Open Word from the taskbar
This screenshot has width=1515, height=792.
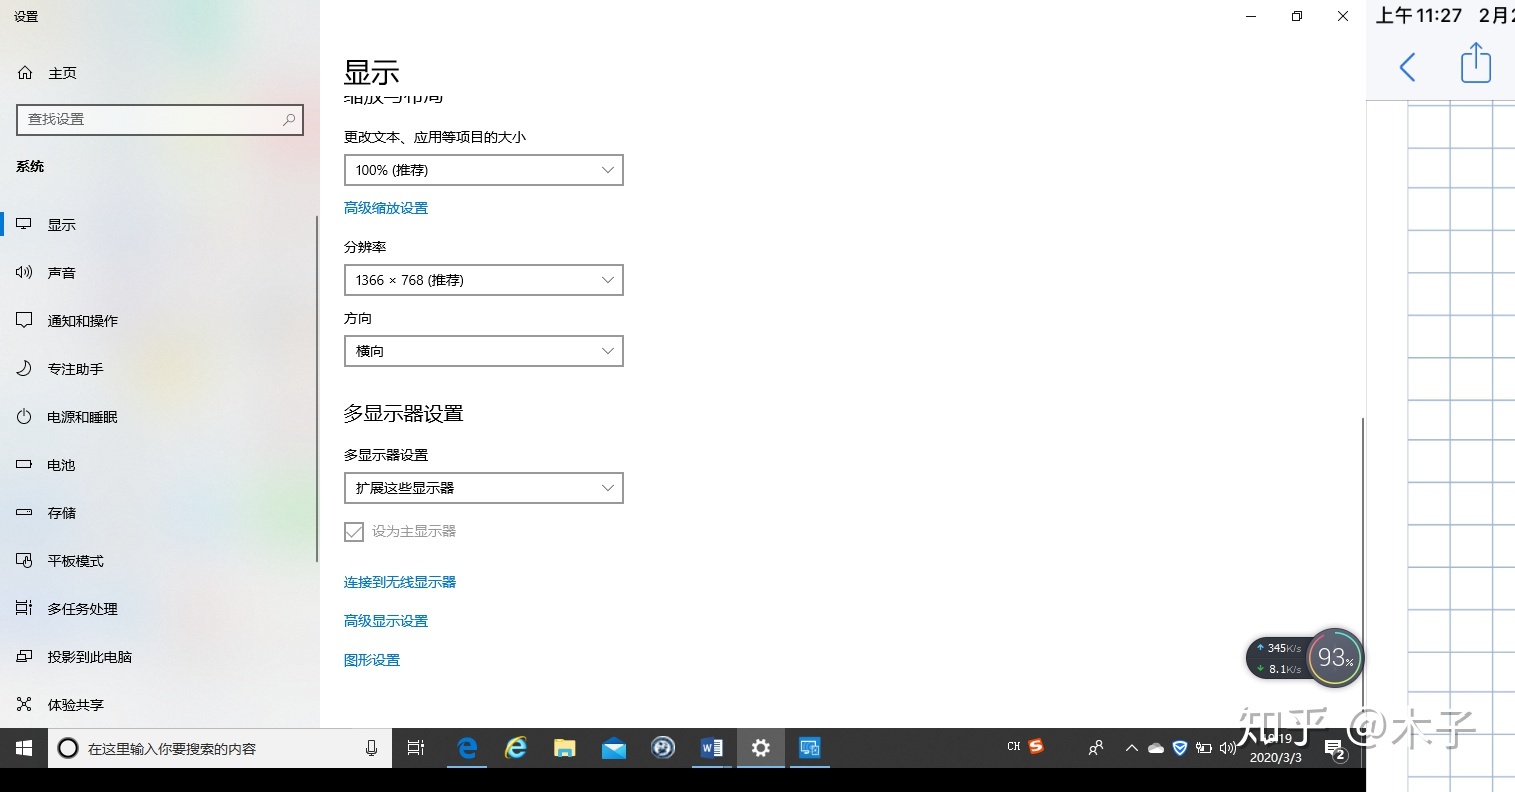[712, 748]
